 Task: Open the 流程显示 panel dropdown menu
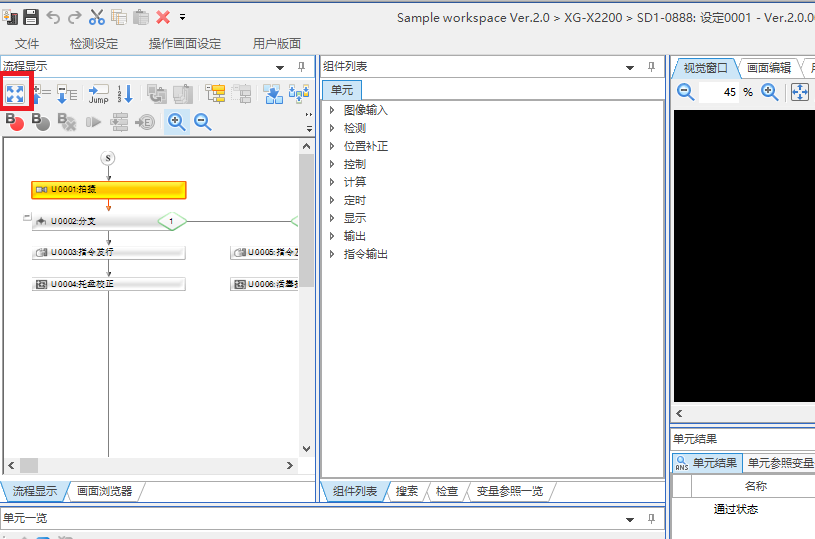280,67
